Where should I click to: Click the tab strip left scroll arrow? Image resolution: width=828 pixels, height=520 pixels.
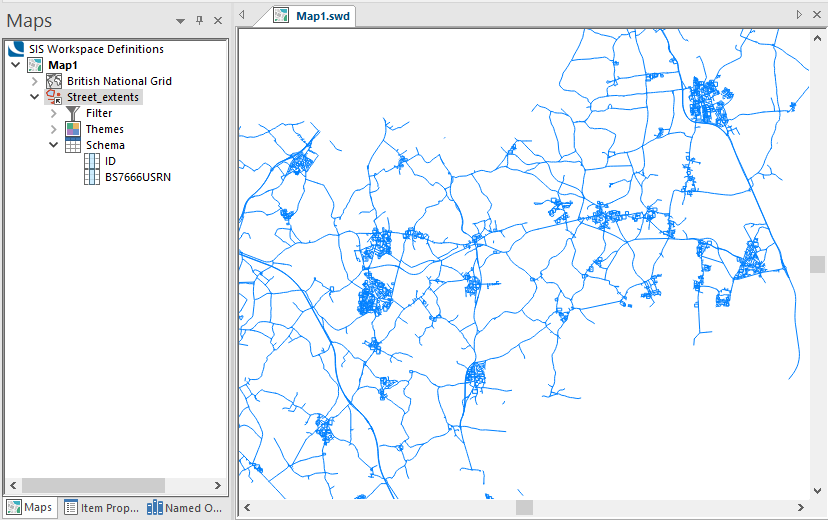[x=242, y=15]
